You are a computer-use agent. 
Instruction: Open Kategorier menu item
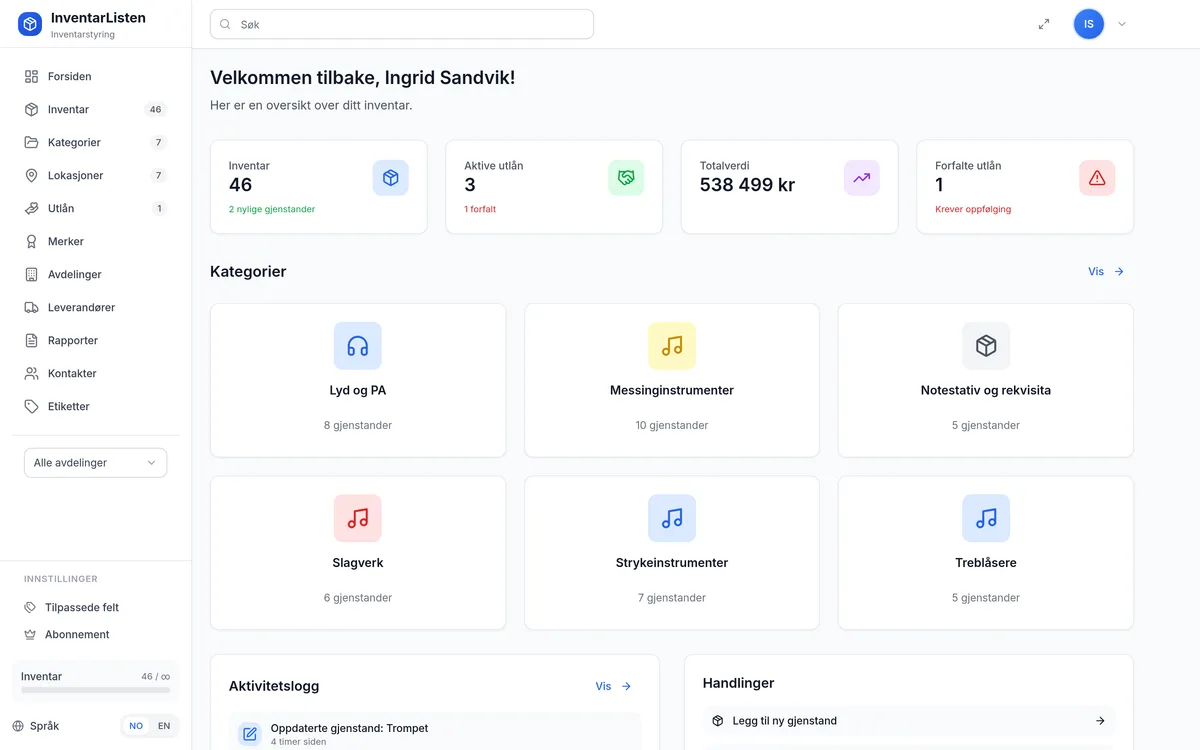95,142
